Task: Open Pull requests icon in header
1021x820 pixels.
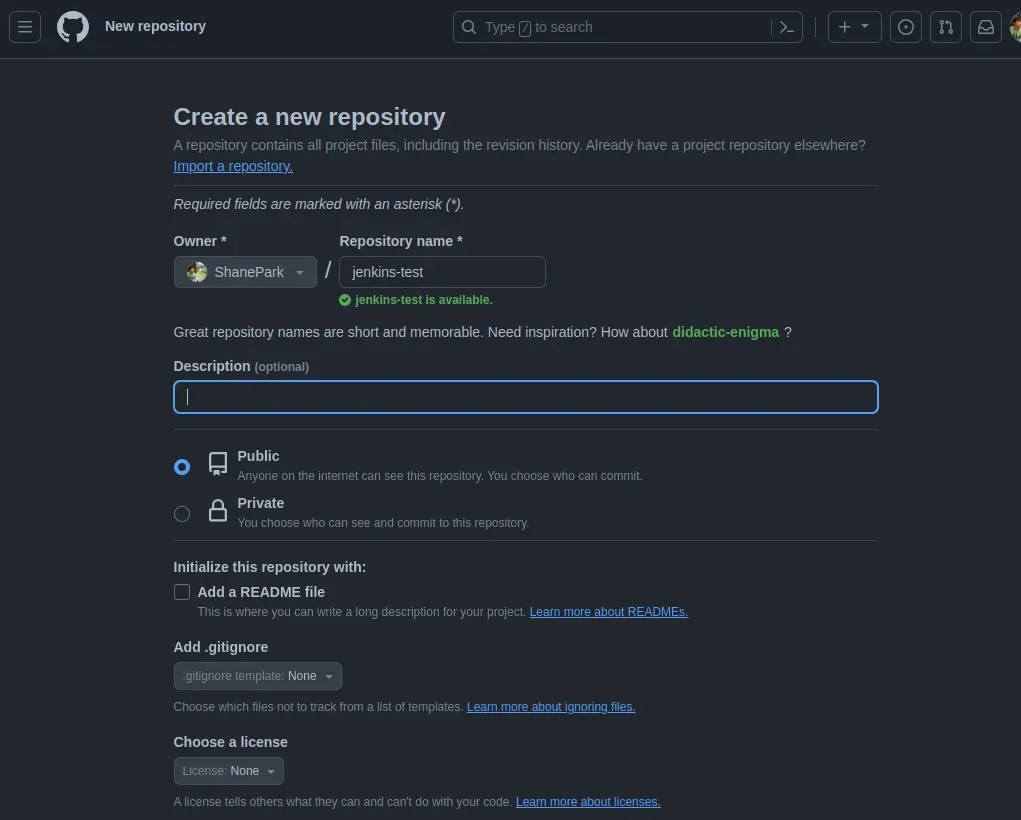Action: (945, 27)
